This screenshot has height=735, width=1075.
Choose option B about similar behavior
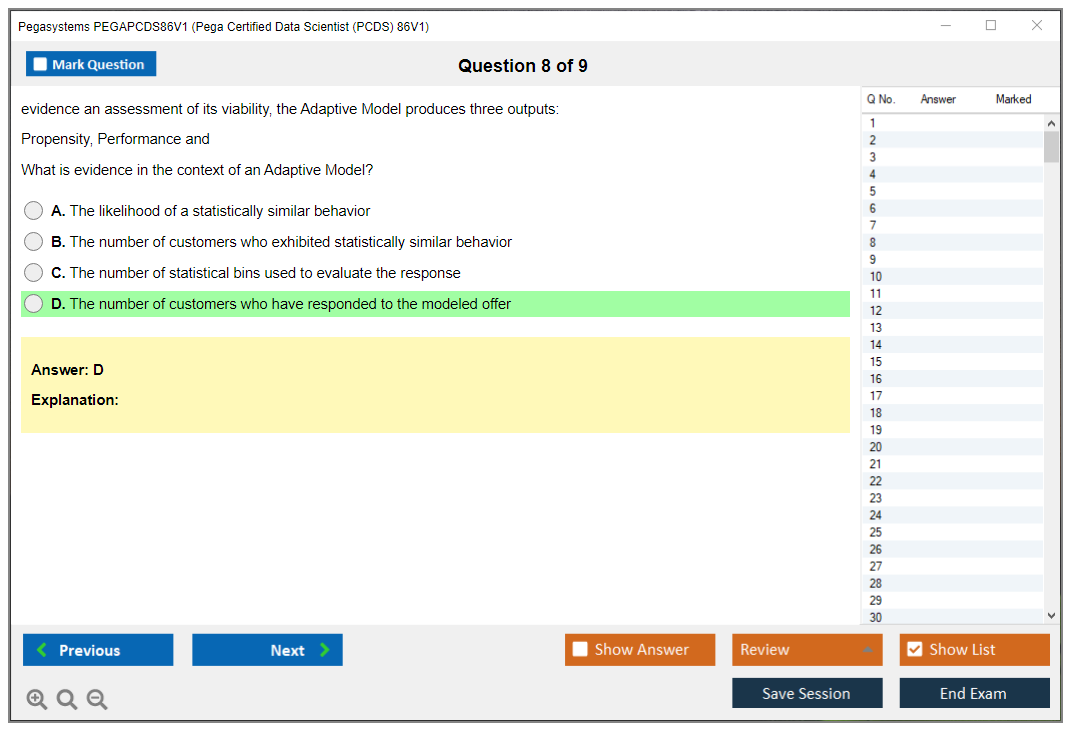(34, 242)
